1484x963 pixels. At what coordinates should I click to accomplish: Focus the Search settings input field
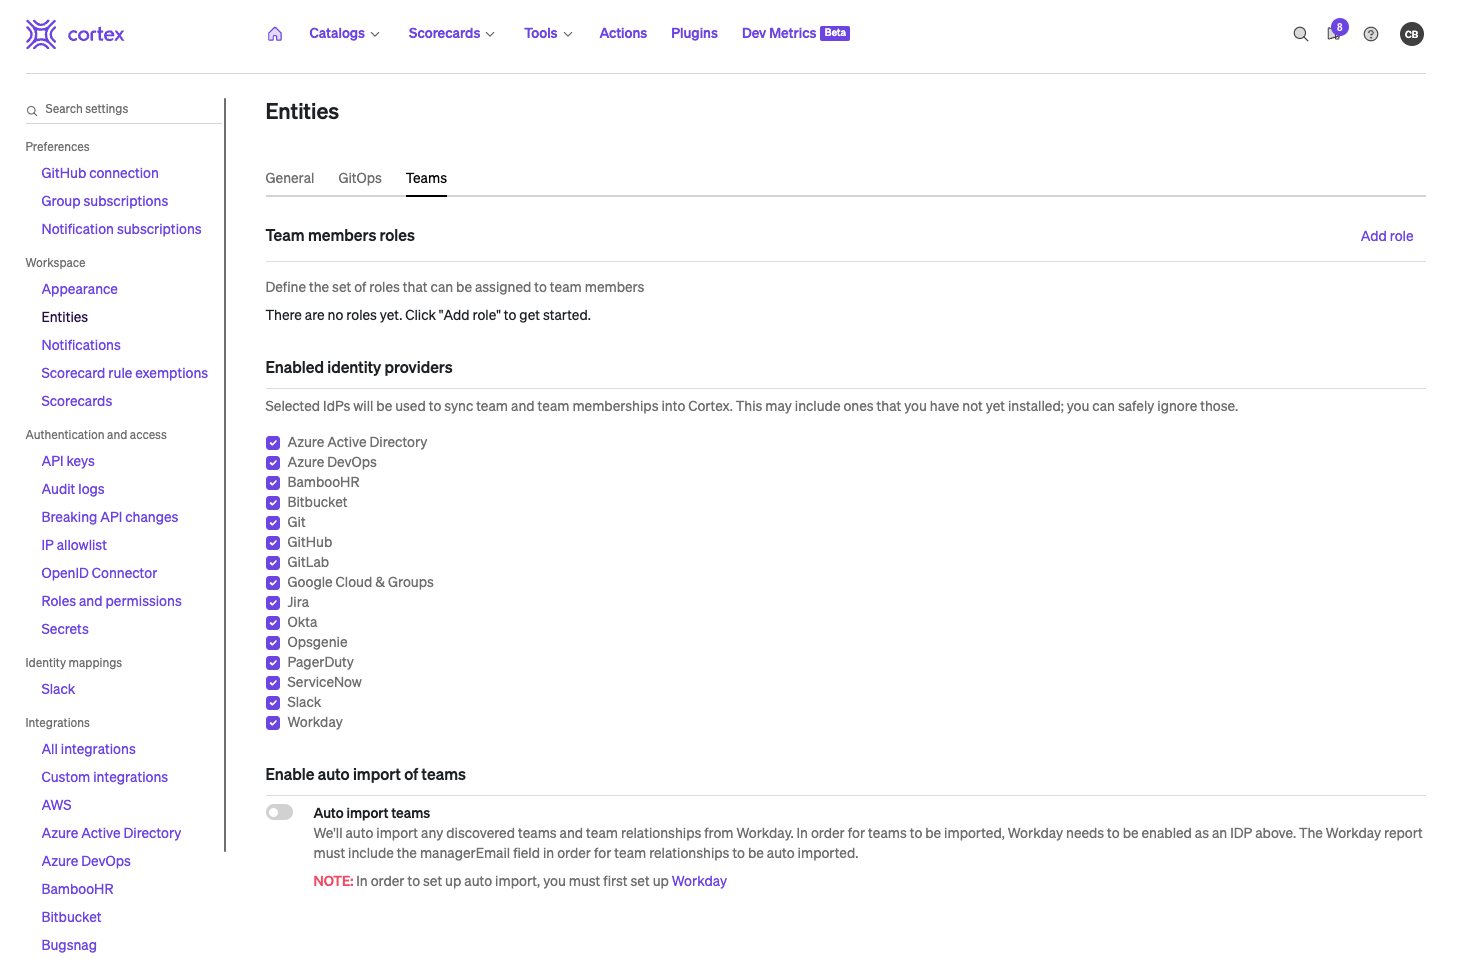130,109
